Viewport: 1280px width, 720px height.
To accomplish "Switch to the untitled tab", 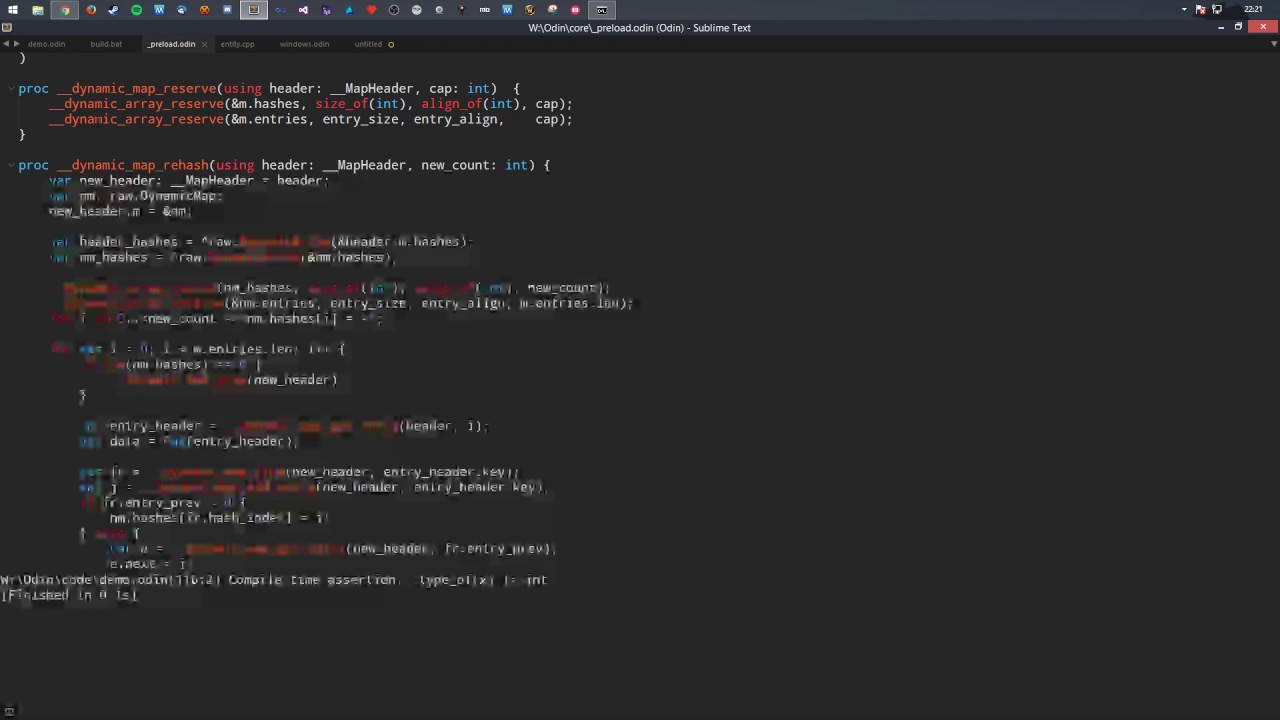I will coord(368,44).
